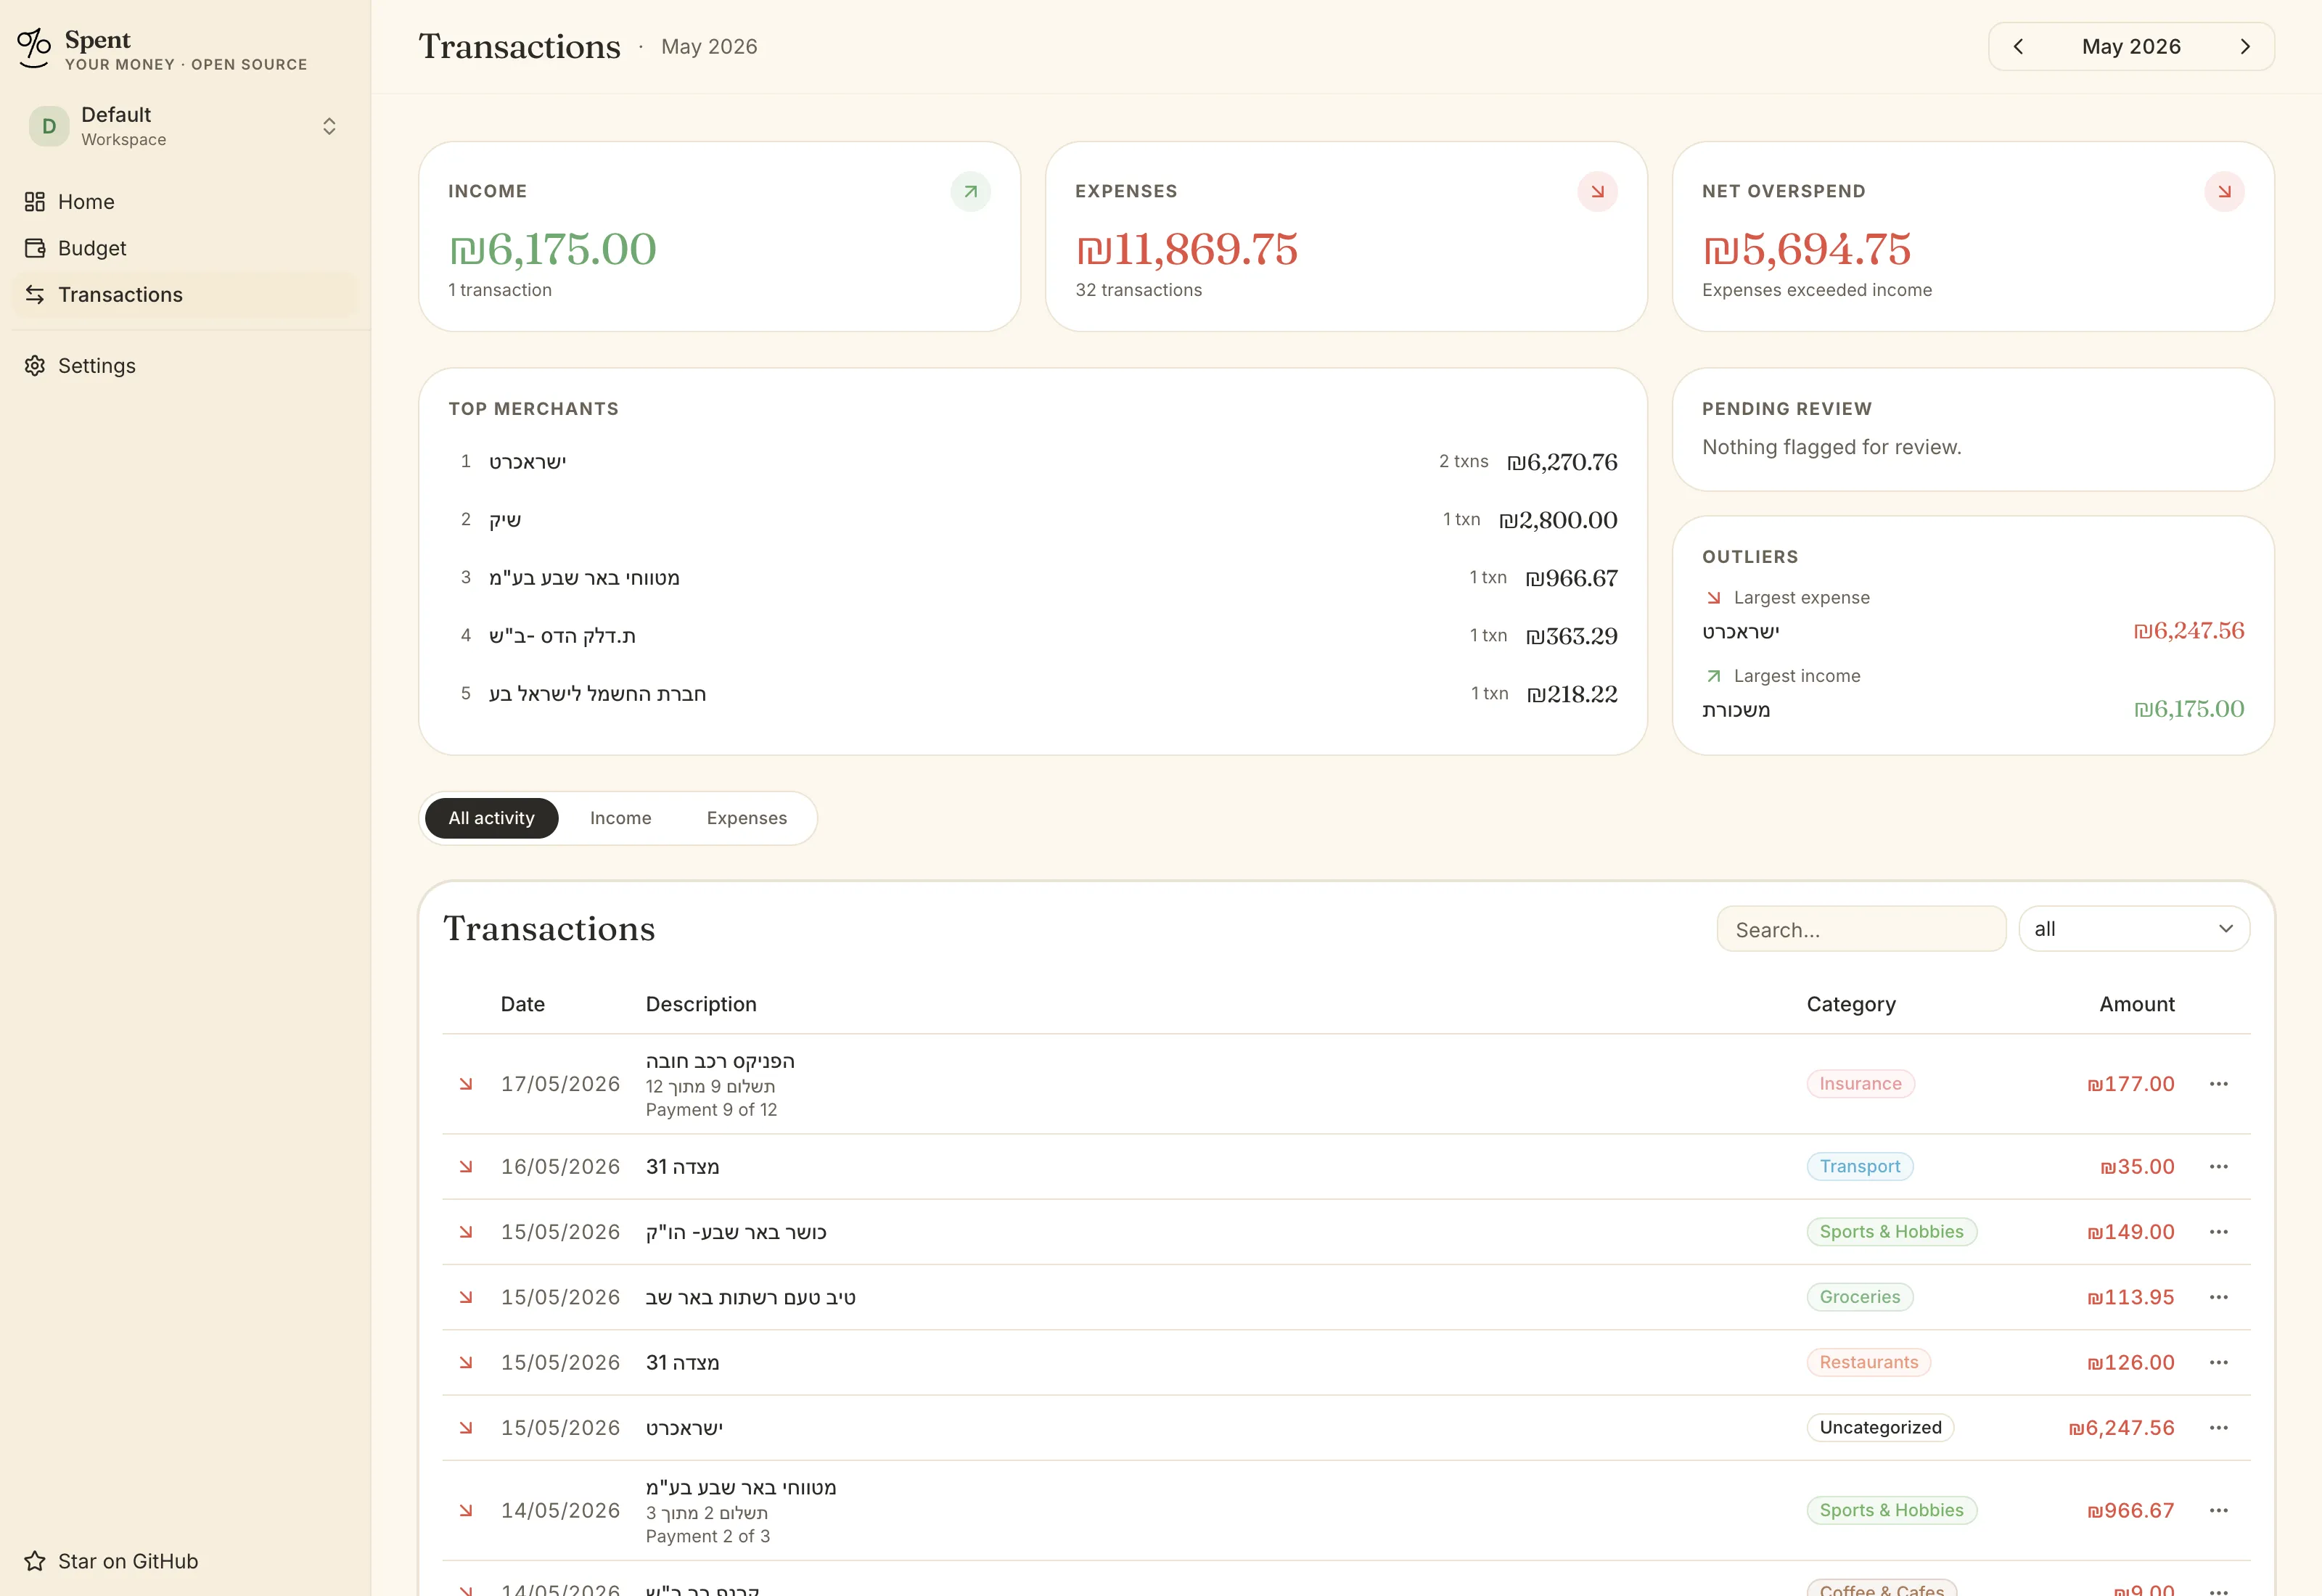
Task: Click the Net Overspend arrow icon
Action: coord(2224,192)
